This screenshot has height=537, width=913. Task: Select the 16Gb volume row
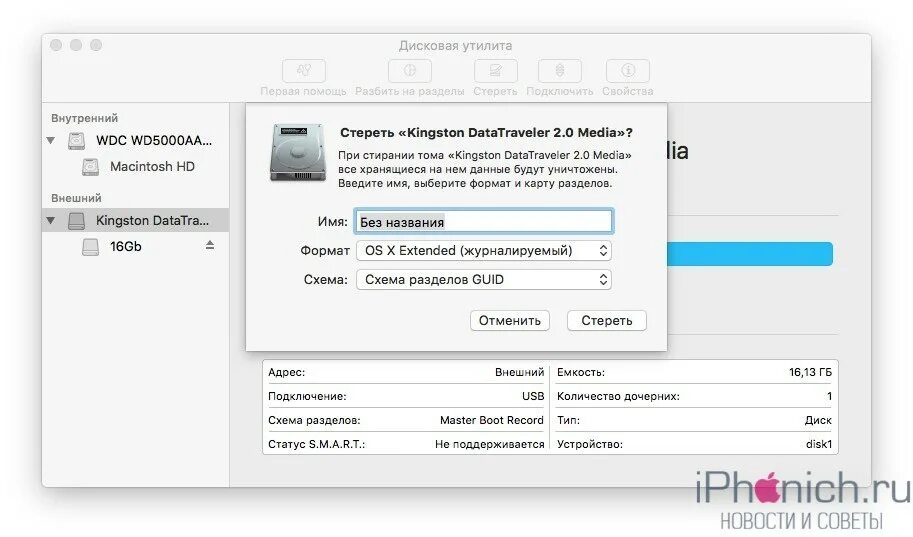pyautogui.click(x=135, y=247)
